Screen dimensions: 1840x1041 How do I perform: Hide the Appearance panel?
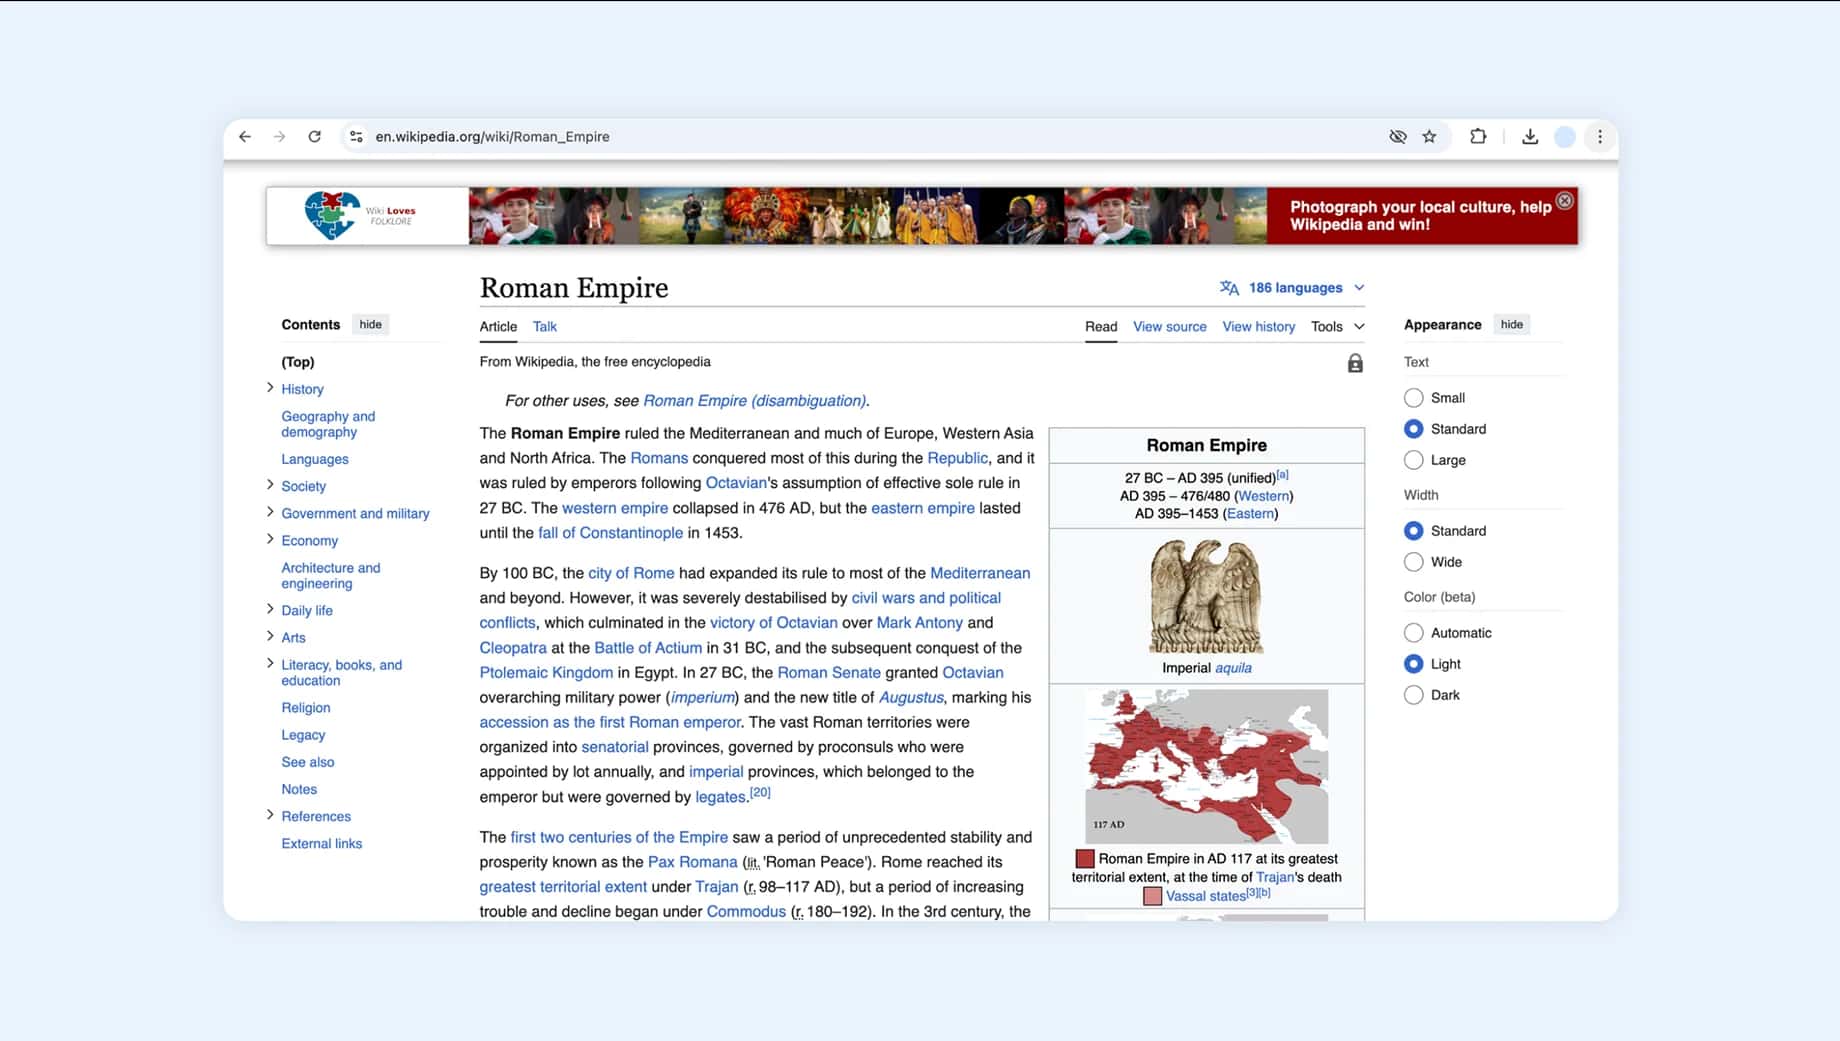click(1512, 324)
